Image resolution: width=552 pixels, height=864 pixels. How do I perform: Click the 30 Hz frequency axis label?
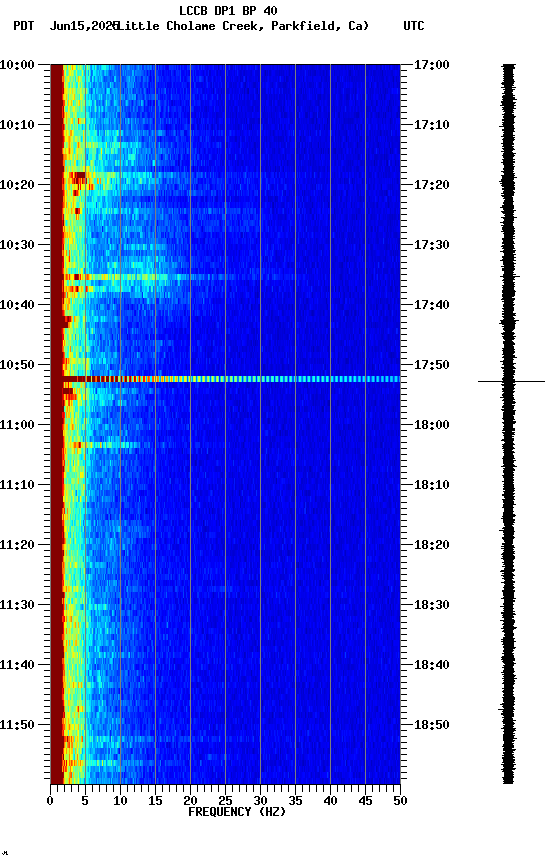coord(260,801)
